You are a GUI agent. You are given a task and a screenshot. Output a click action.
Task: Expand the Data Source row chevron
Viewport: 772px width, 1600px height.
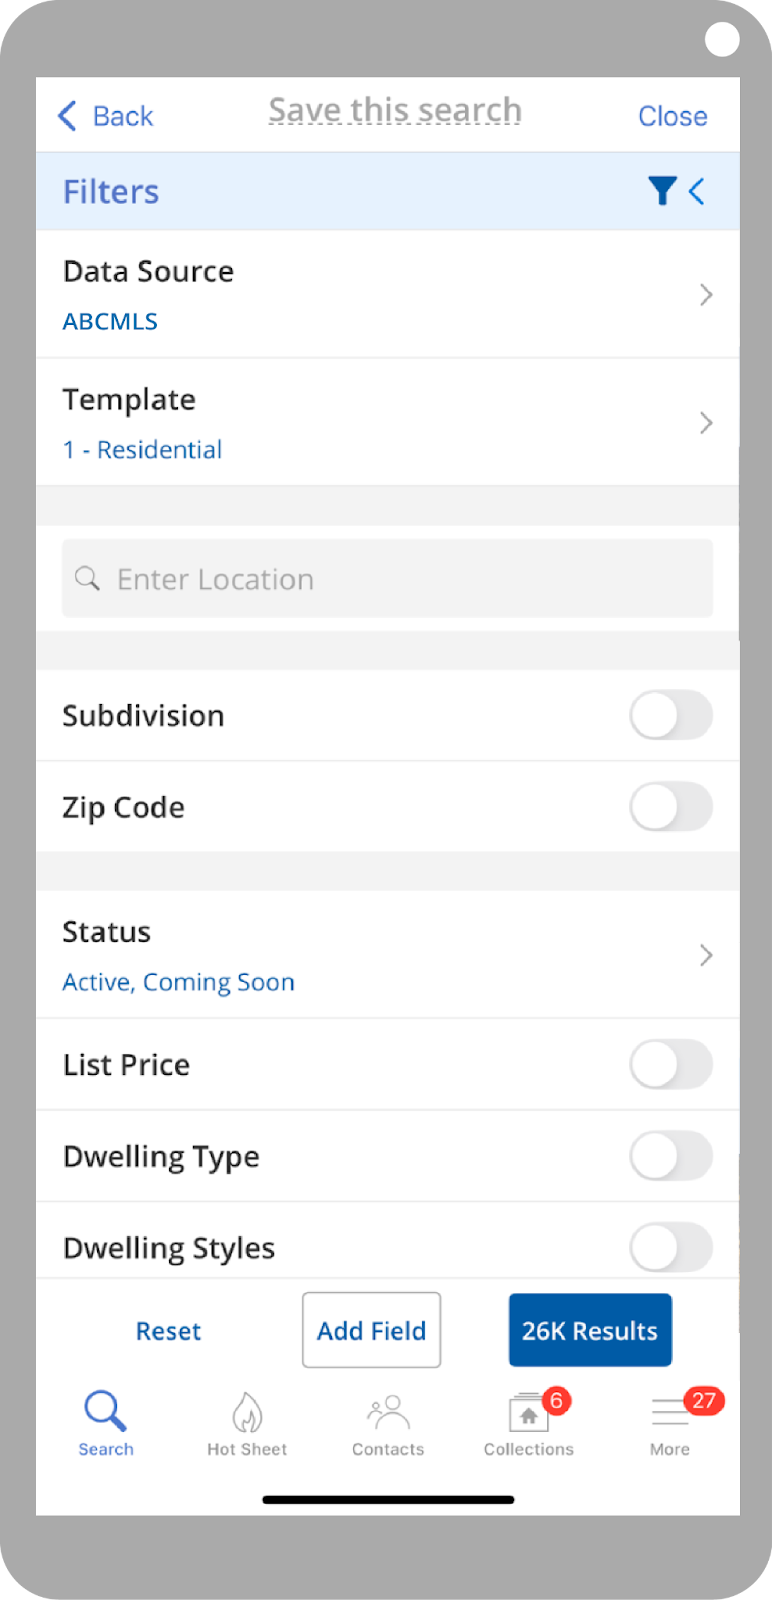[x=706, y=295]
